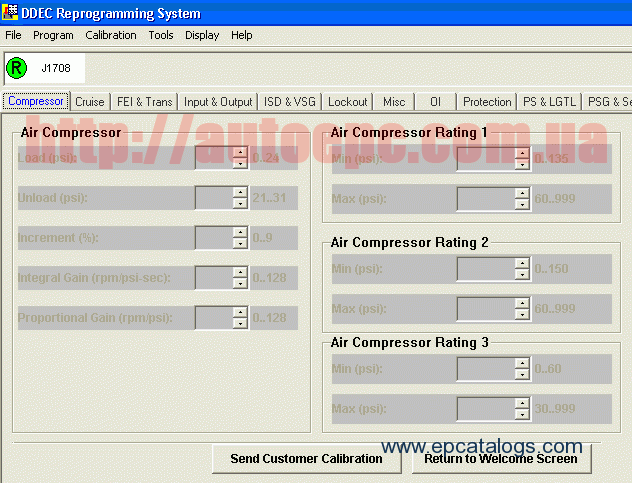
Task: Increase Rating 3 Max (psi) value
Action: (x=522, y=404)
